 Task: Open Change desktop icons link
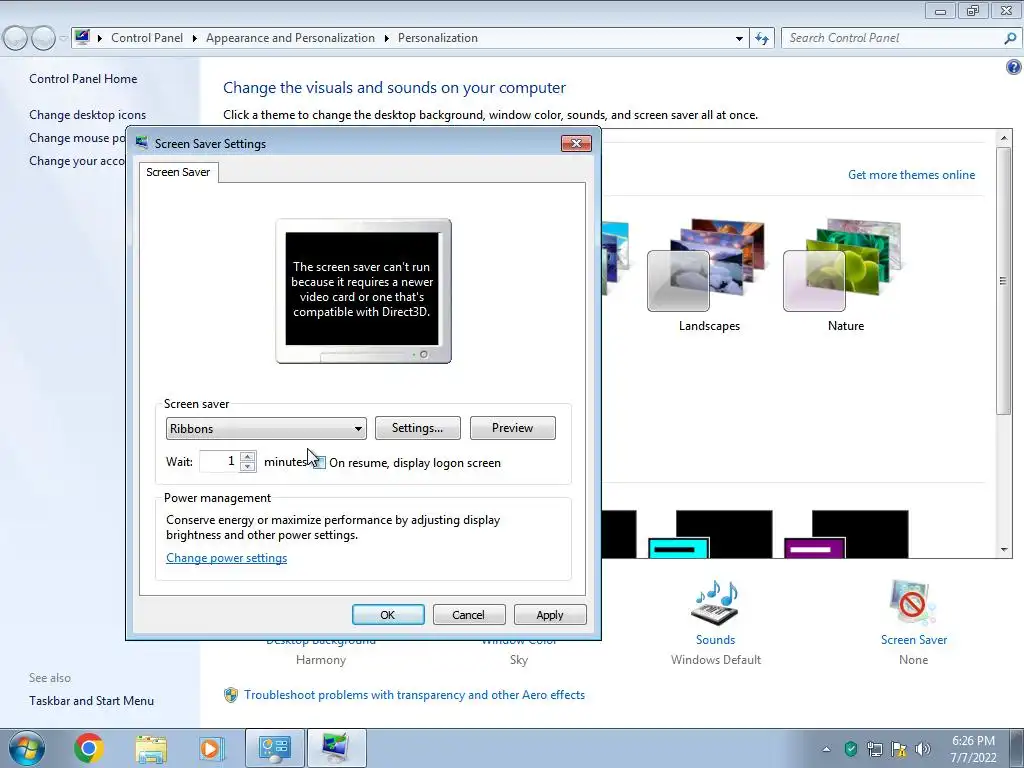tap(88, 115)
